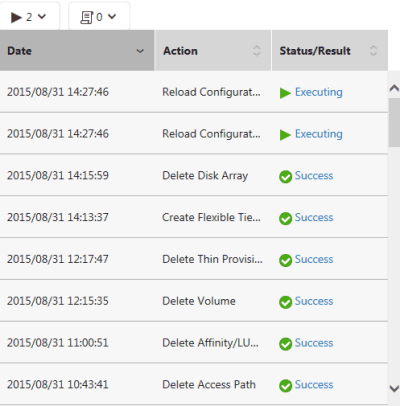This screenshot has height=406, width=400.
Task: Click the green play icon in first row
Action: click(x=285, y=93)
